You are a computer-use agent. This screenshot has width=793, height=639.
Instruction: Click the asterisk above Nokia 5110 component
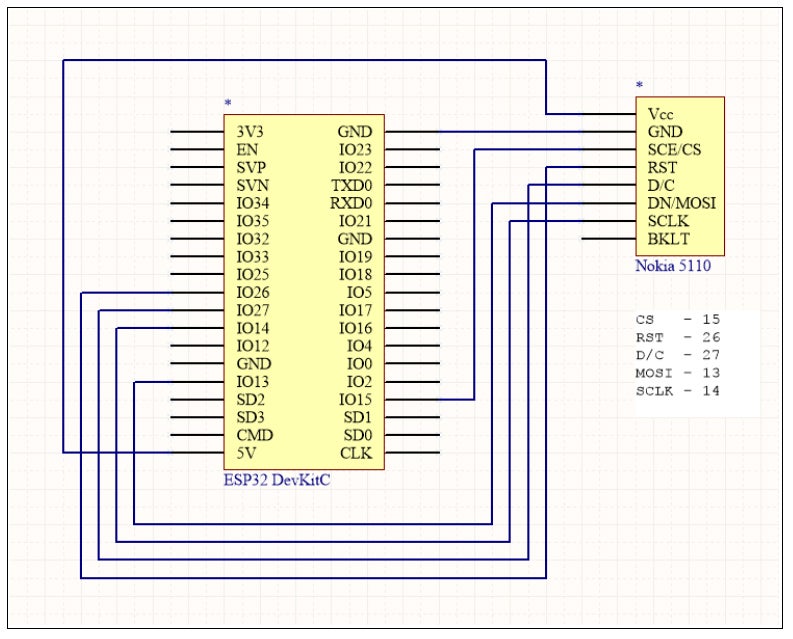(x=639, y=85)
